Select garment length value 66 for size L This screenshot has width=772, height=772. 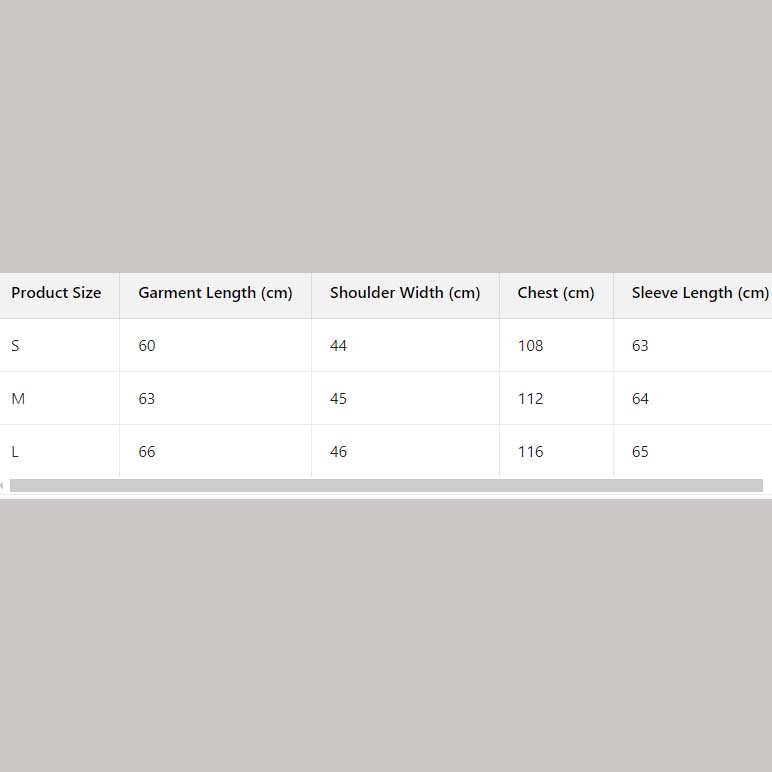[147, 452]
